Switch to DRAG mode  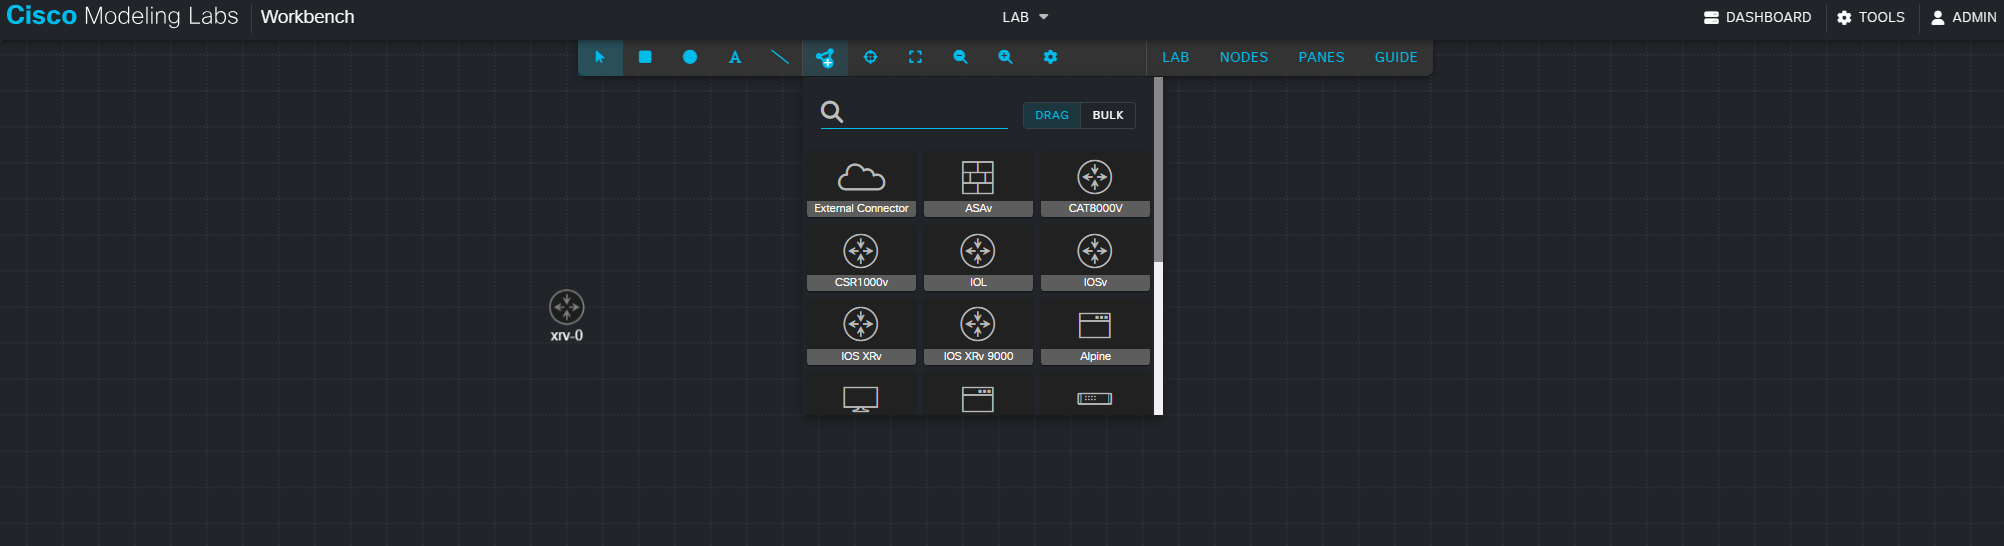[1052, 115]
